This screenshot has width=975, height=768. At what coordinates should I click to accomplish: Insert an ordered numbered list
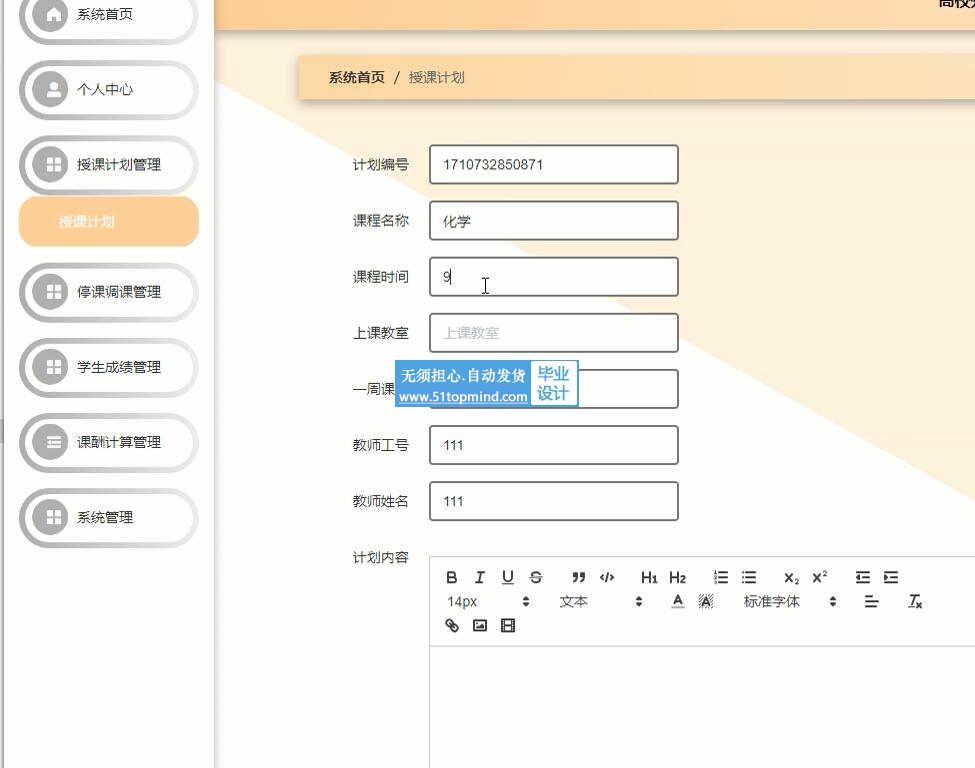[721, 577]
